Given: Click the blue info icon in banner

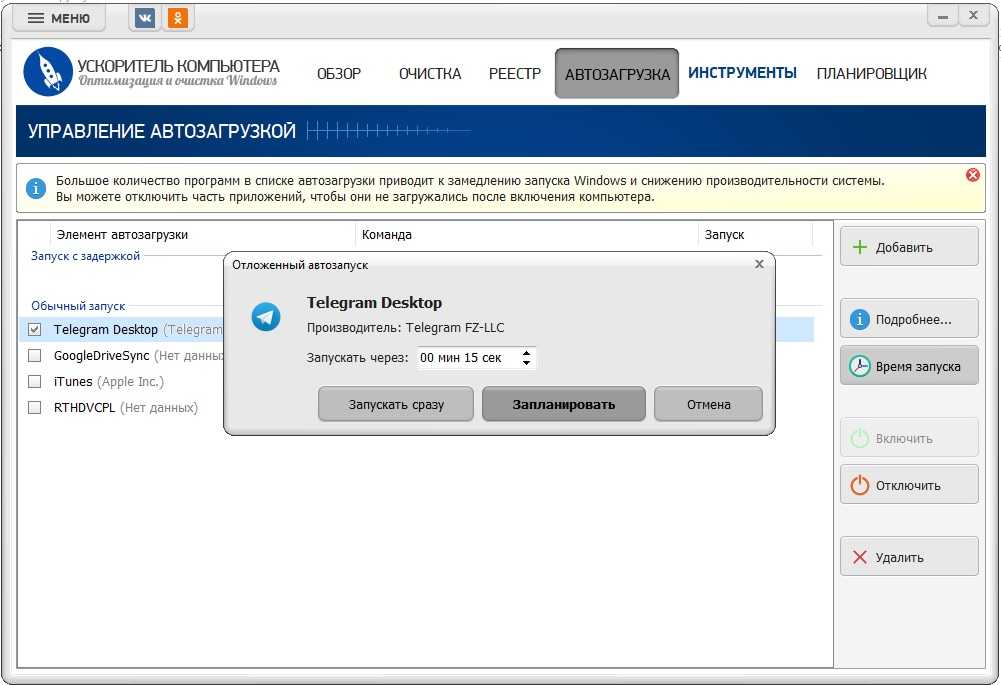Looking at the screenshot, I should coord(36,188).
